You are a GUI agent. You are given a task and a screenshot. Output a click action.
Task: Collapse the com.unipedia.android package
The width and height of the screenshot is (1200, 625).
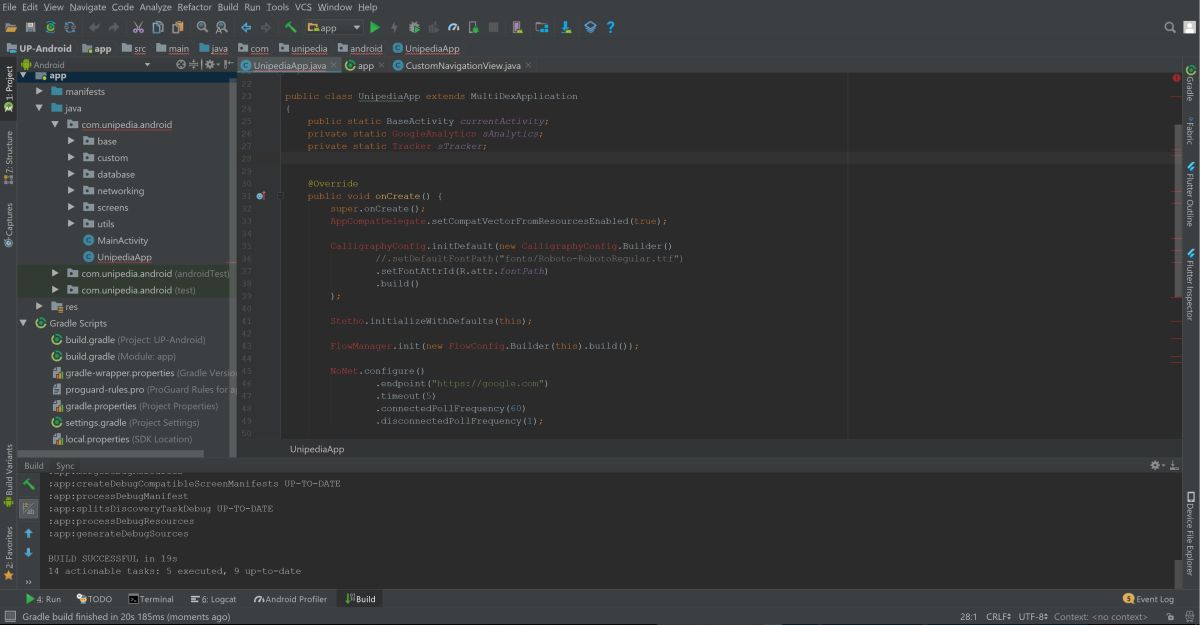(x=57, y=124)
